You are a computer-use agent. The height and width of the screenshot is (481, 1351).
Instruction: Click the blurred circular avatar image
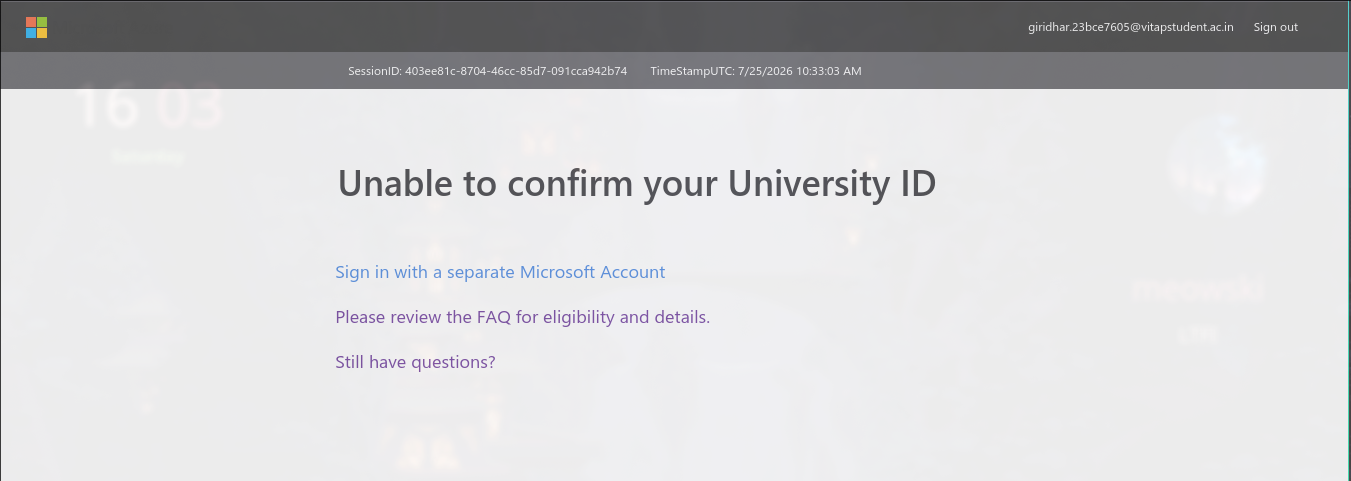coord(1217,164)
